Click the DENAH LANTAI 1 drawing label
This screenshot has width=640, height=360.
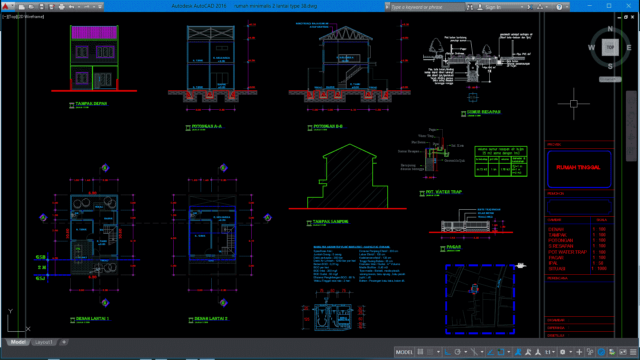click(93, 318)
